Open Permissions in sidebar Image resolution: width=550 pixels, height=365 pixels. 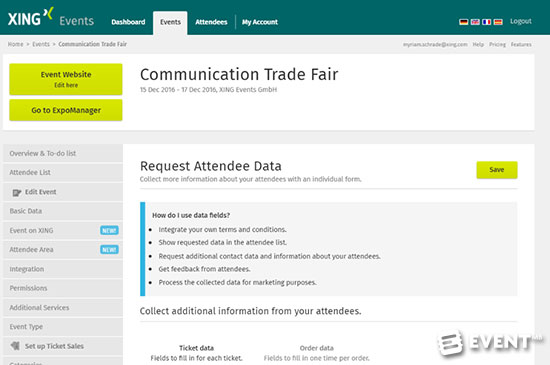tap(63, 288)
